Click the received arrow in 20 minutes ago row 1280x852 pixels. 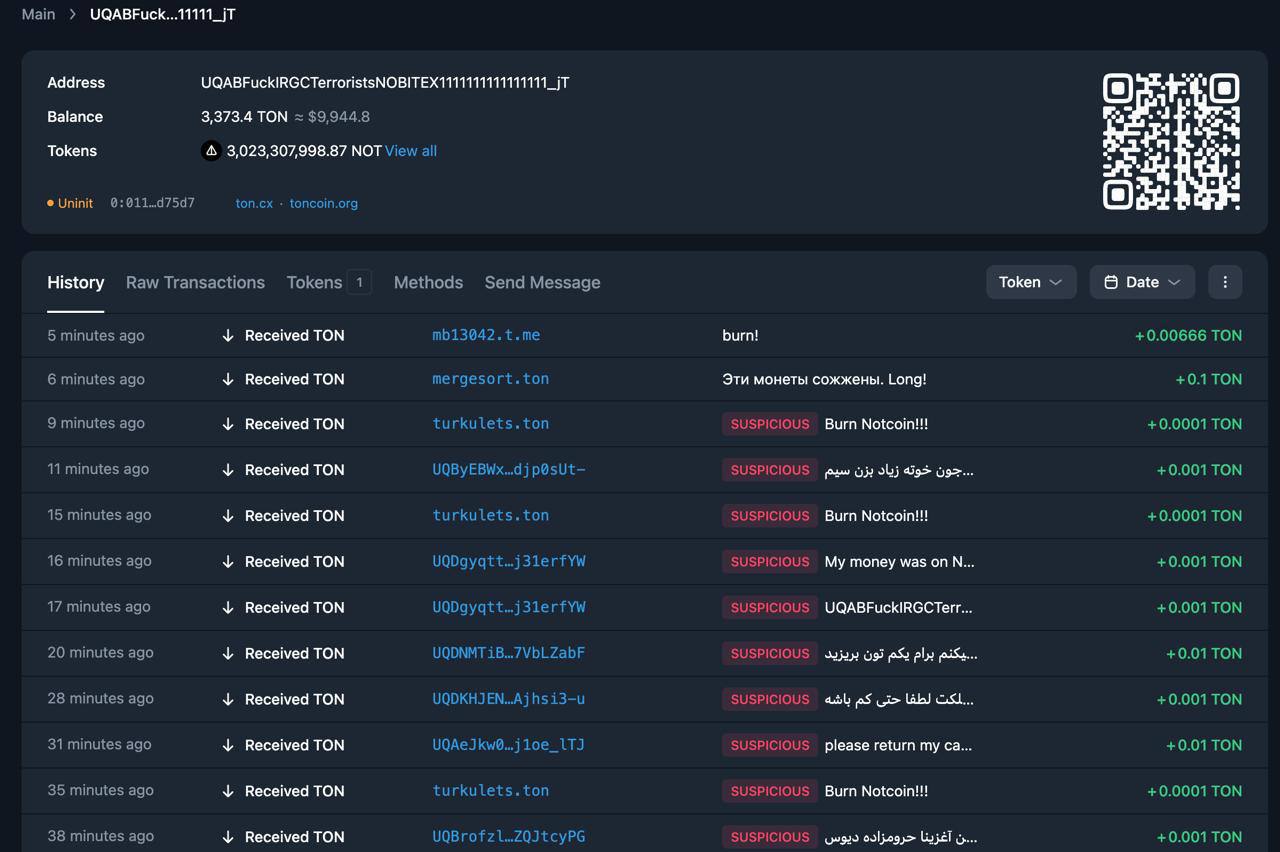click(x=228, y=654)
